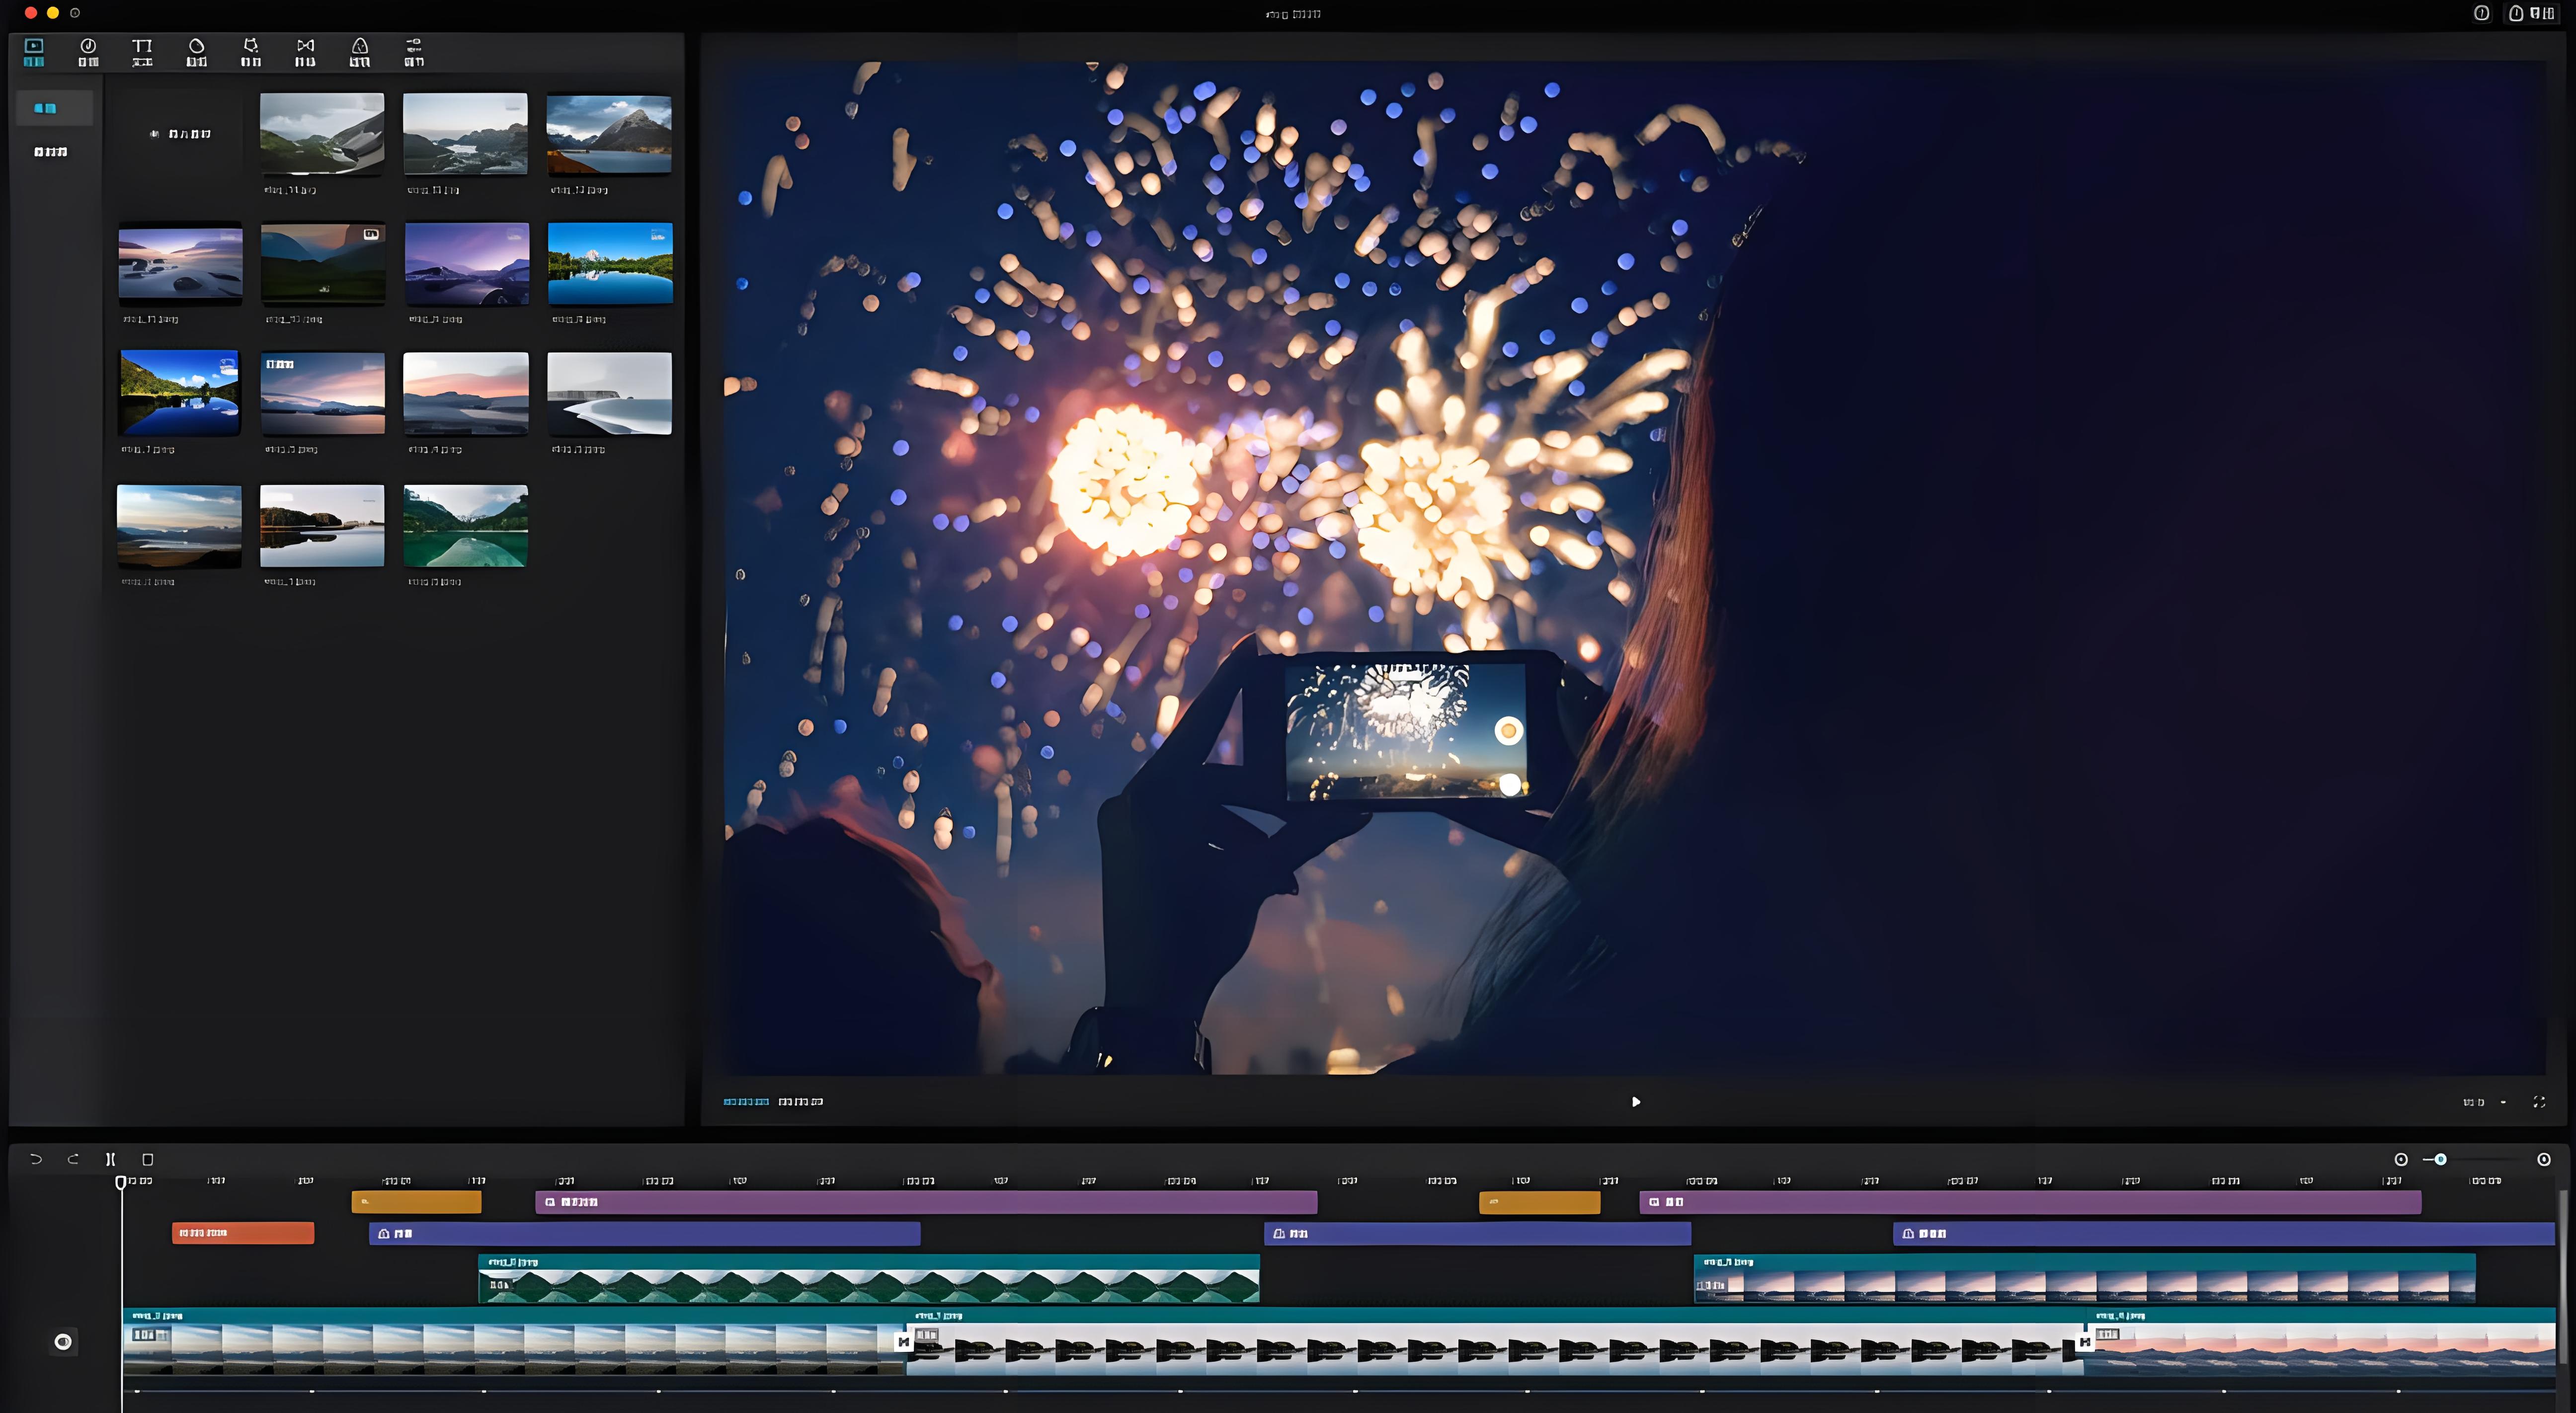Open the Transitions tab with bowtie icon

(x=305, y=52)
